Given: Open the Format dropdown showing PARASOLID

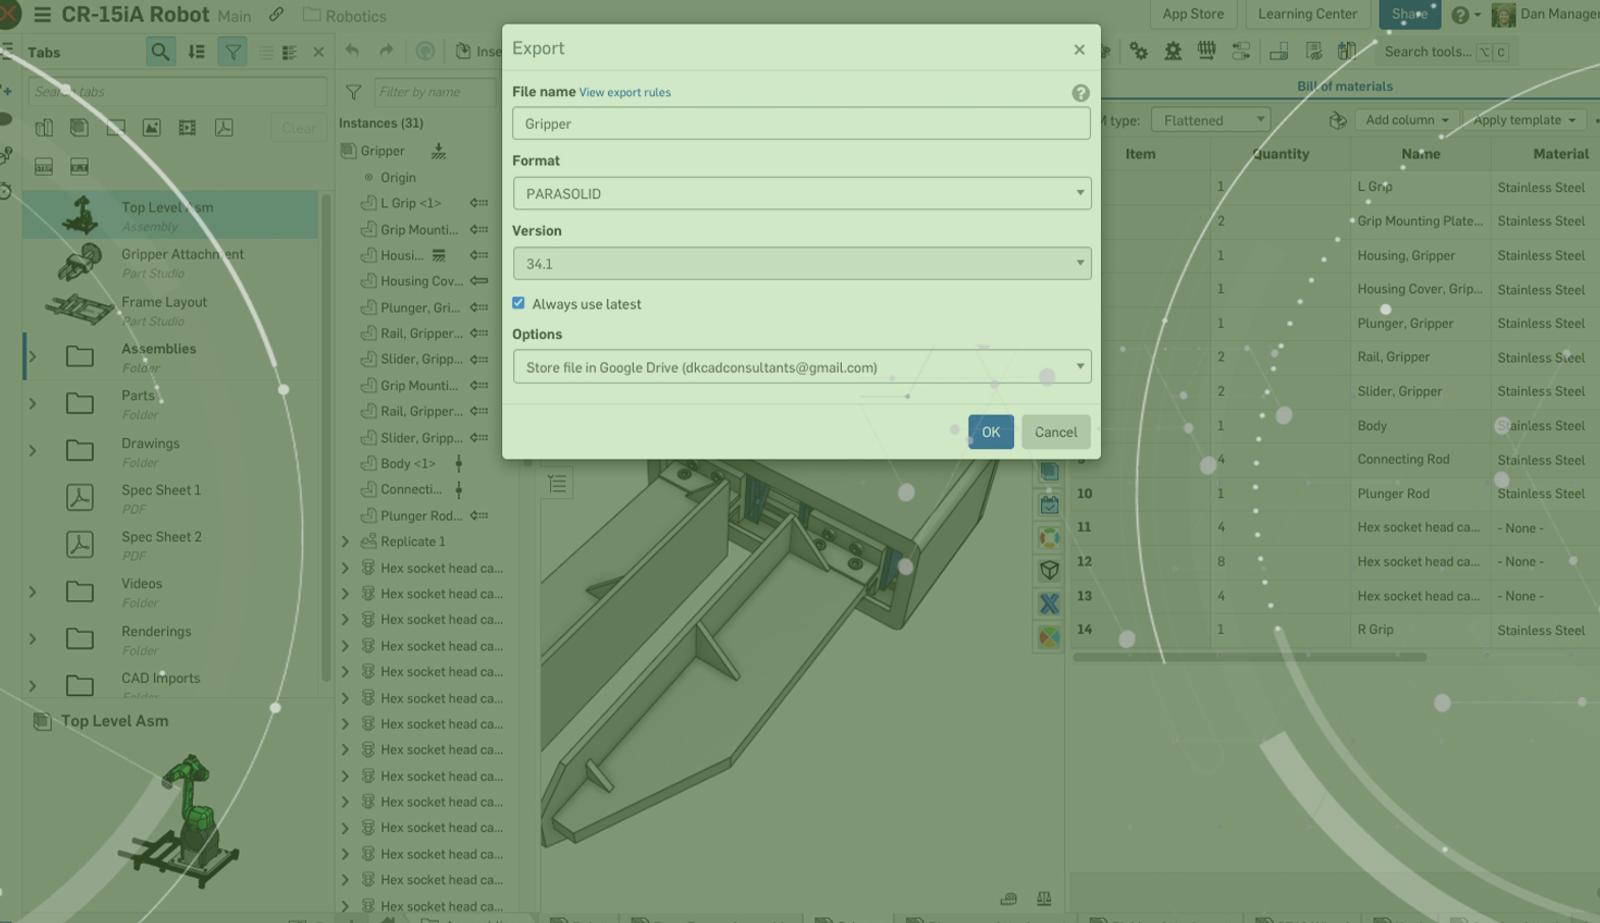Looking at the screenshot, I should coord(800,194).
